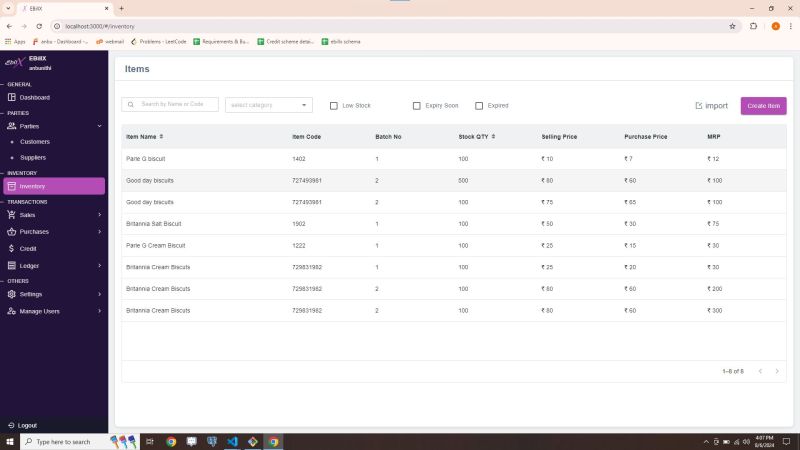Click the Settings gear icon in sidebar
The height and width of the screenshot is (450, 800).
[12, 294]
